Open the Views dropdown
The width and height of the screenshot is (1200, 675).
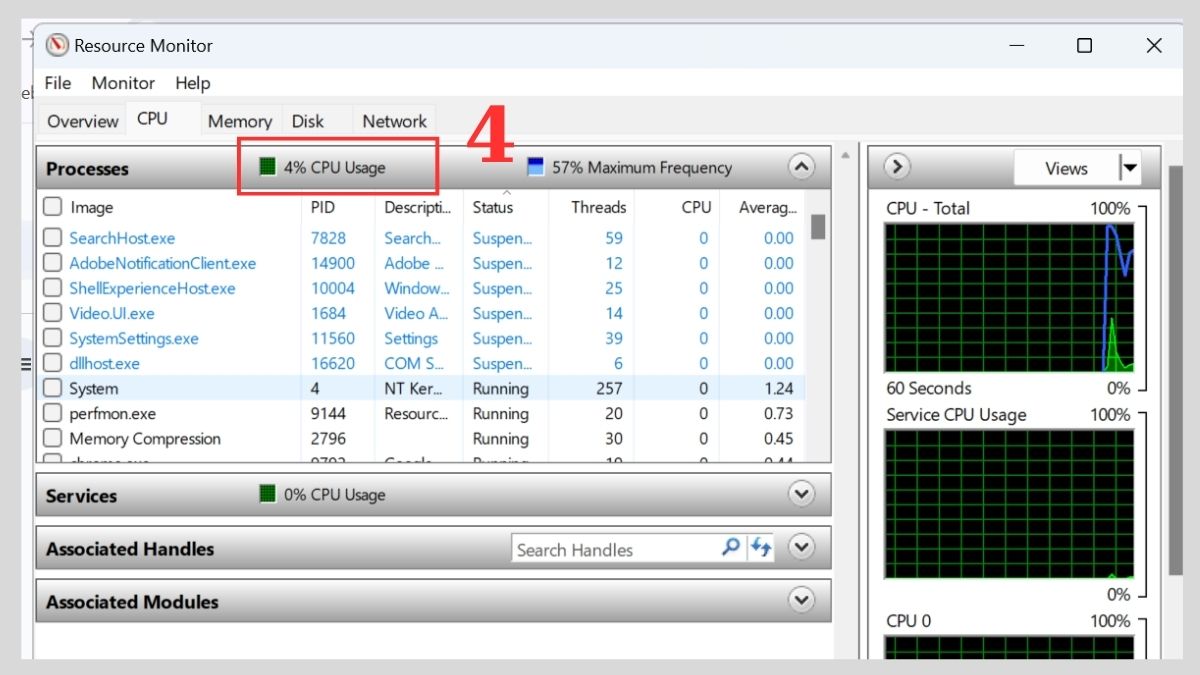(x=1130, y=167)
